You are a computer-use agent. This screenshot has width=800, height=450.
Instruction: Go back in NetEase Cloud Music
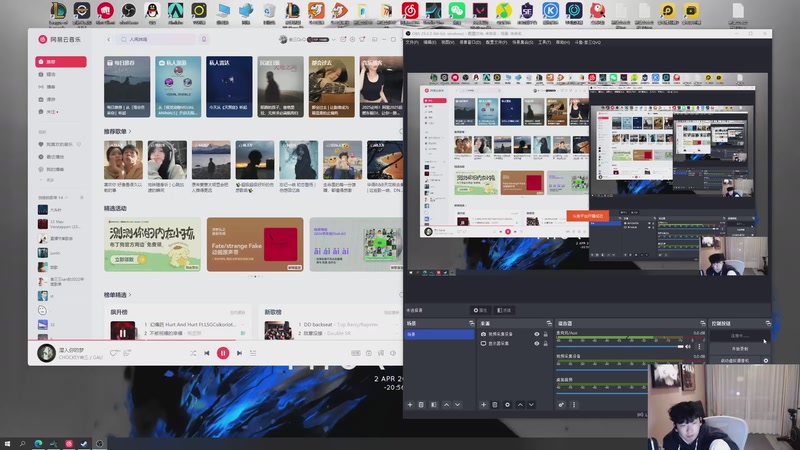click(108, 39)
